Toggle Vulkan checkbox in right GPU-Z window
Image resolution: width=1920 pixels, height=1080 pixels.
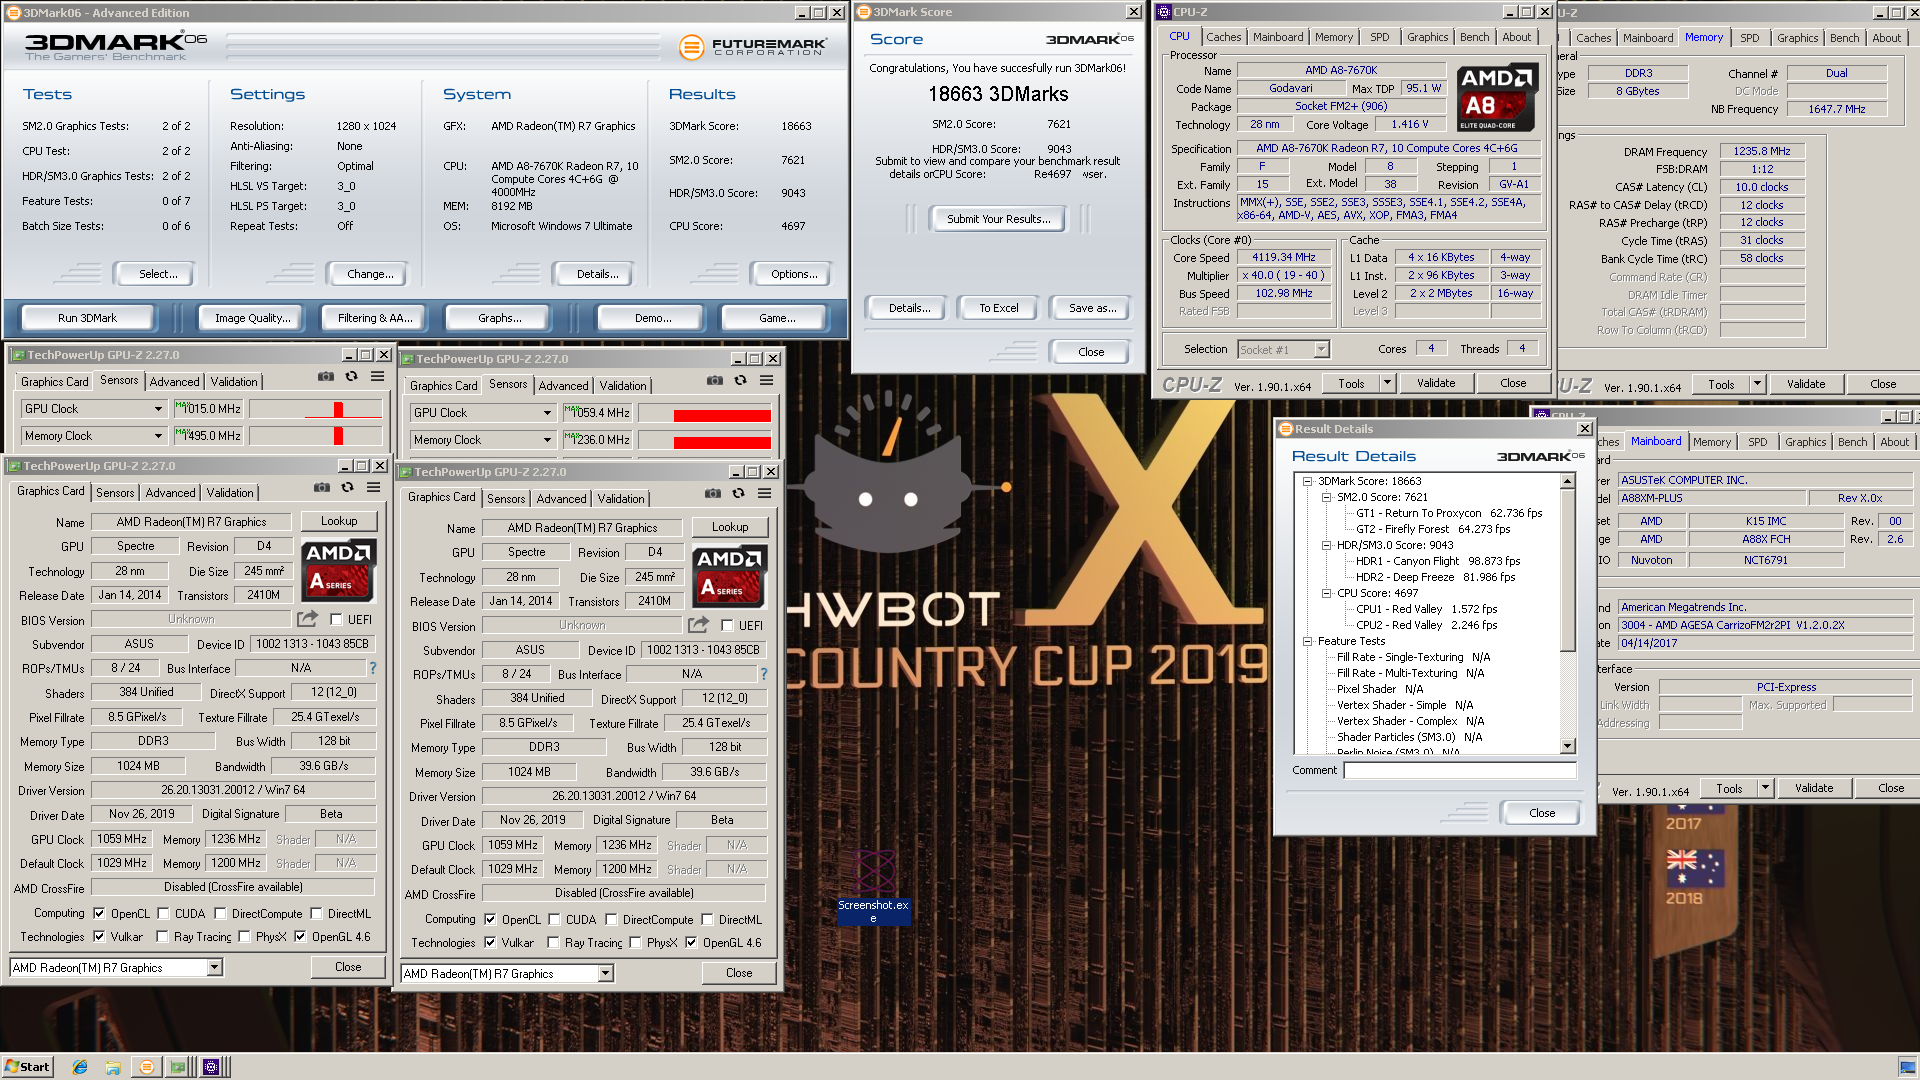(x=490, y=942)
